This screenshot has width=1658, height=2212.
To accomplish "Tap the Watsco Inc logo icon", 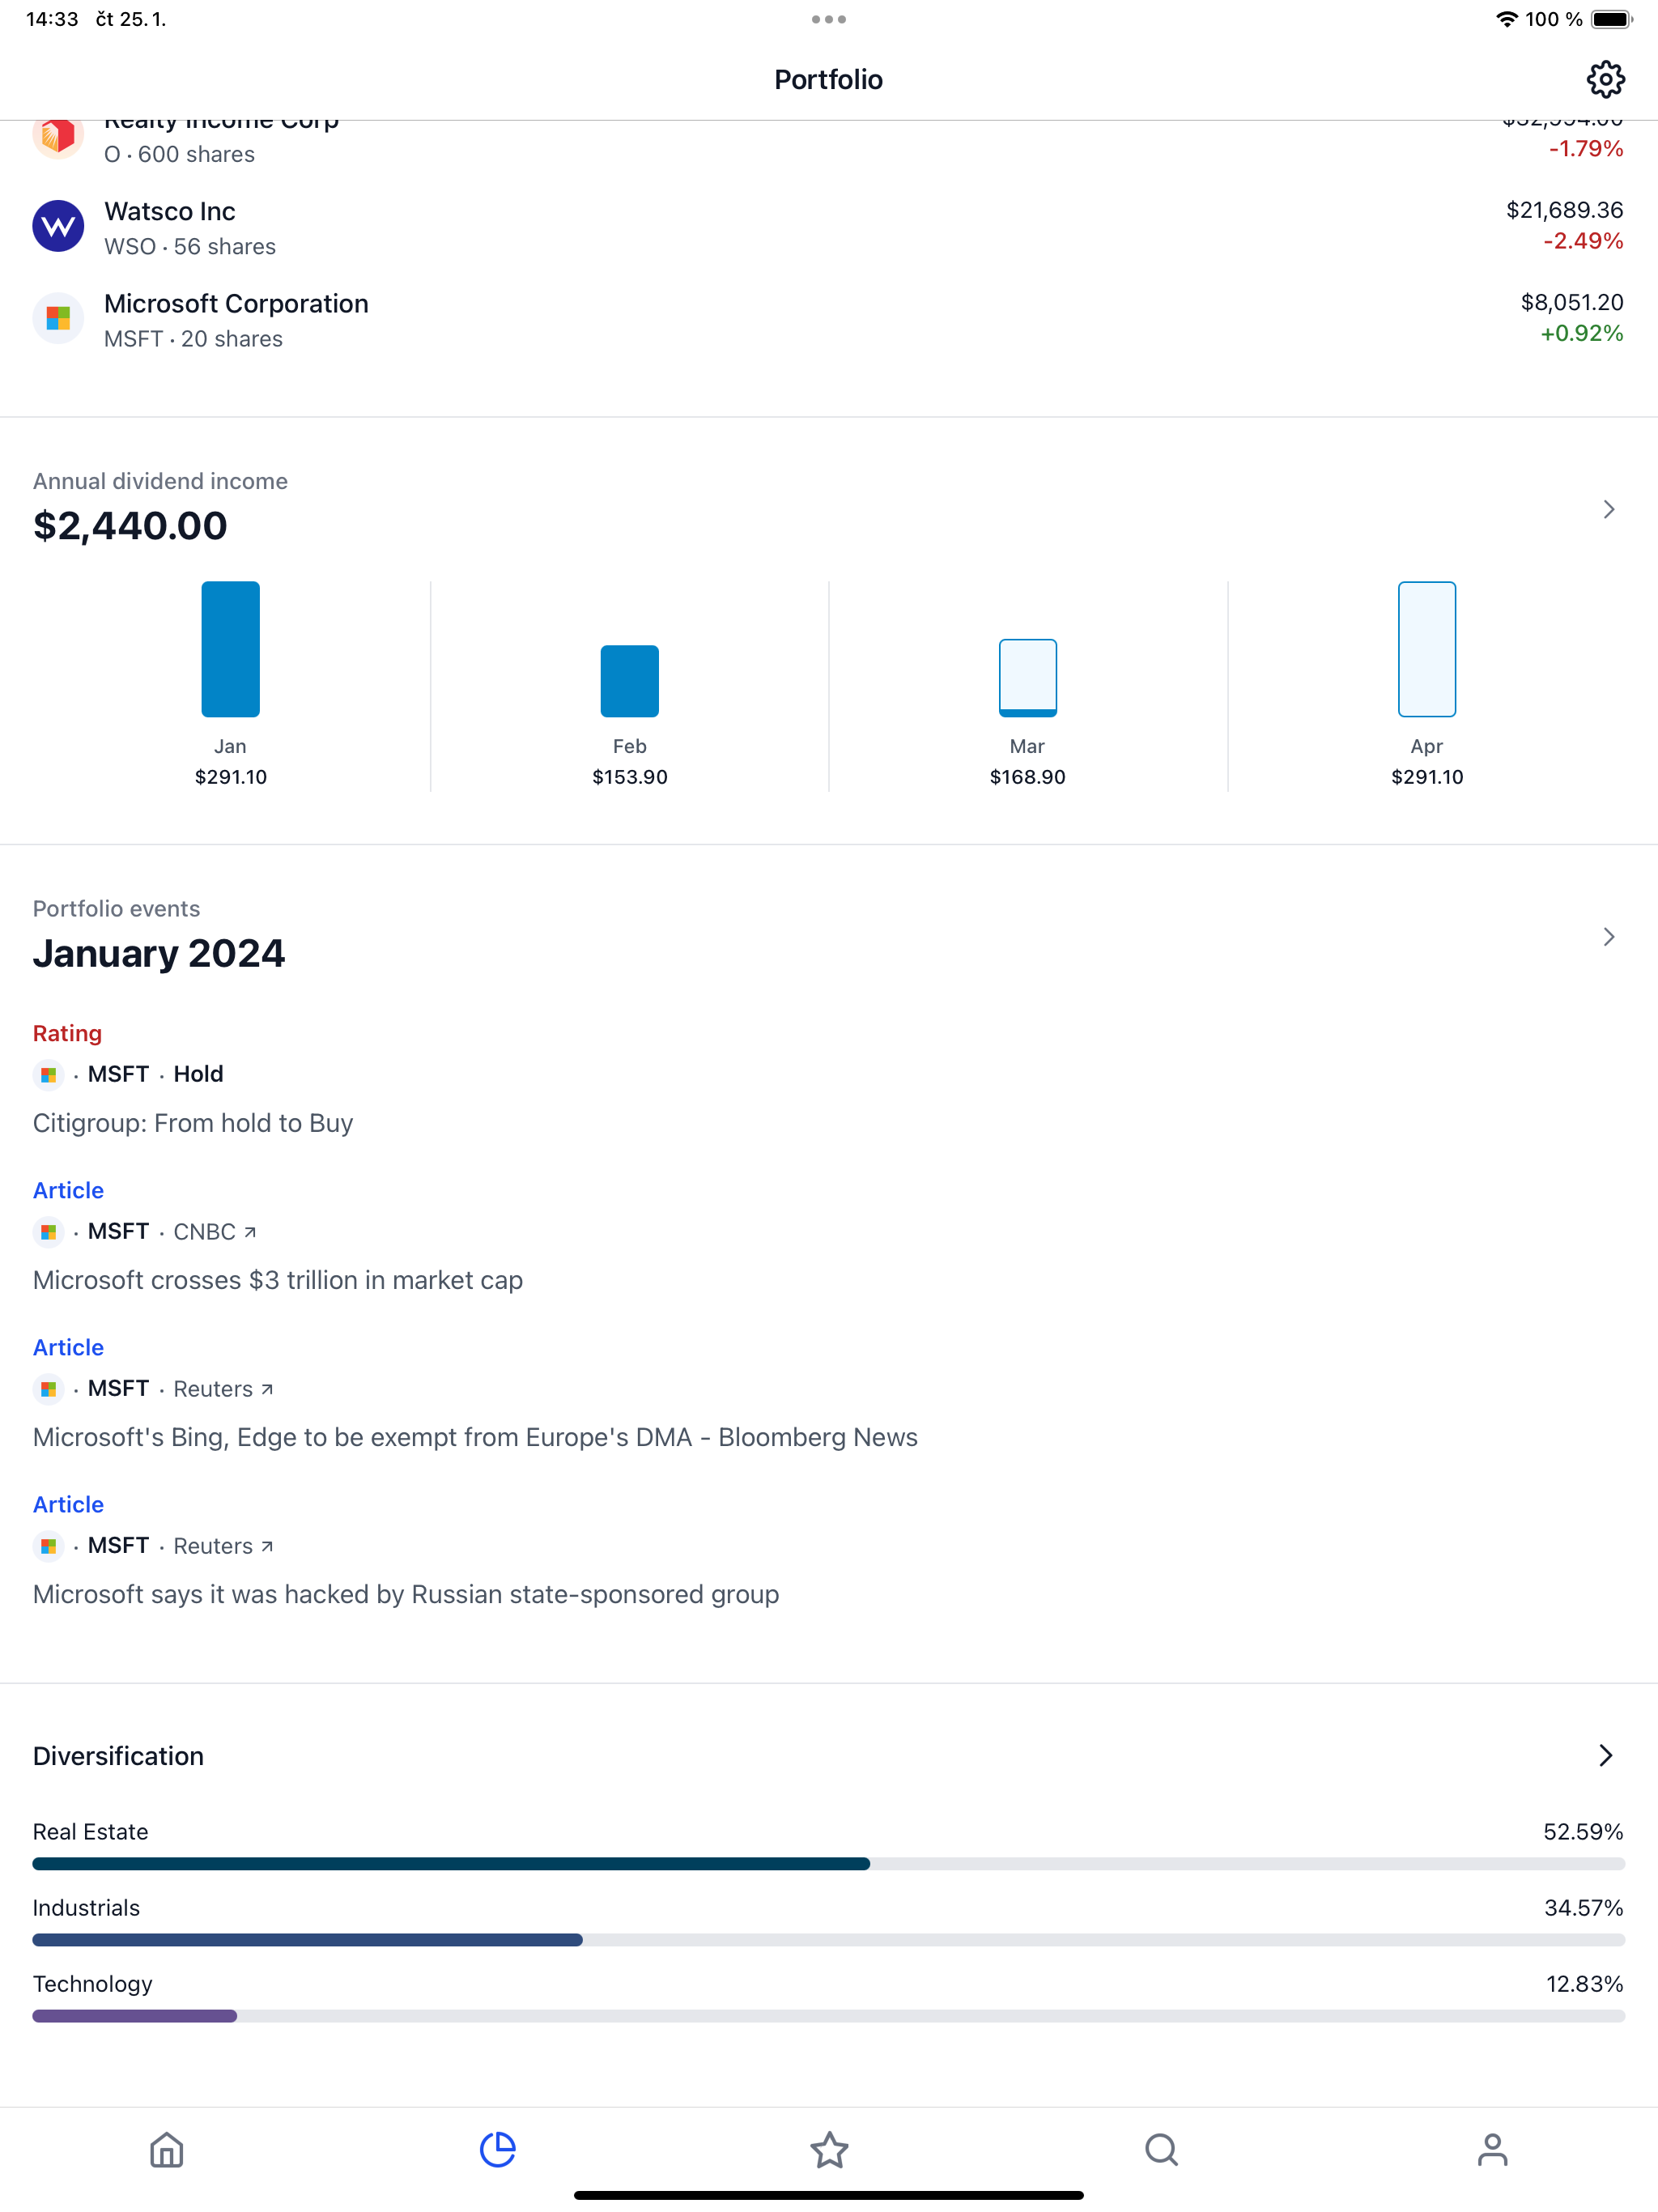I will (x=58, y=226).
